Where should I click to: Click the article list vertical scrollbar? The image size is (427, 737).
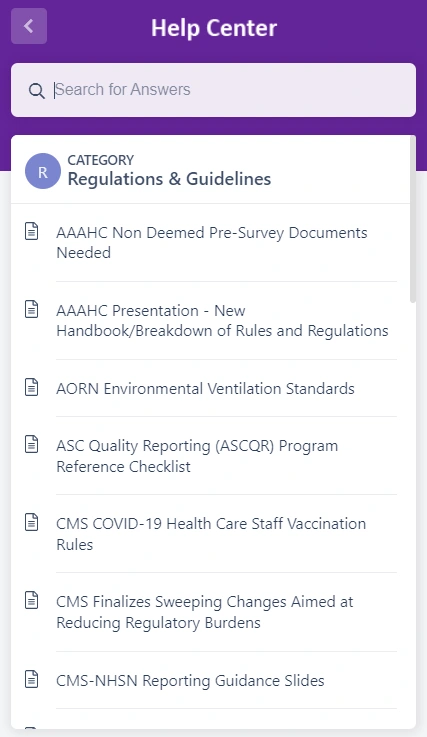[x=413, y=220]
